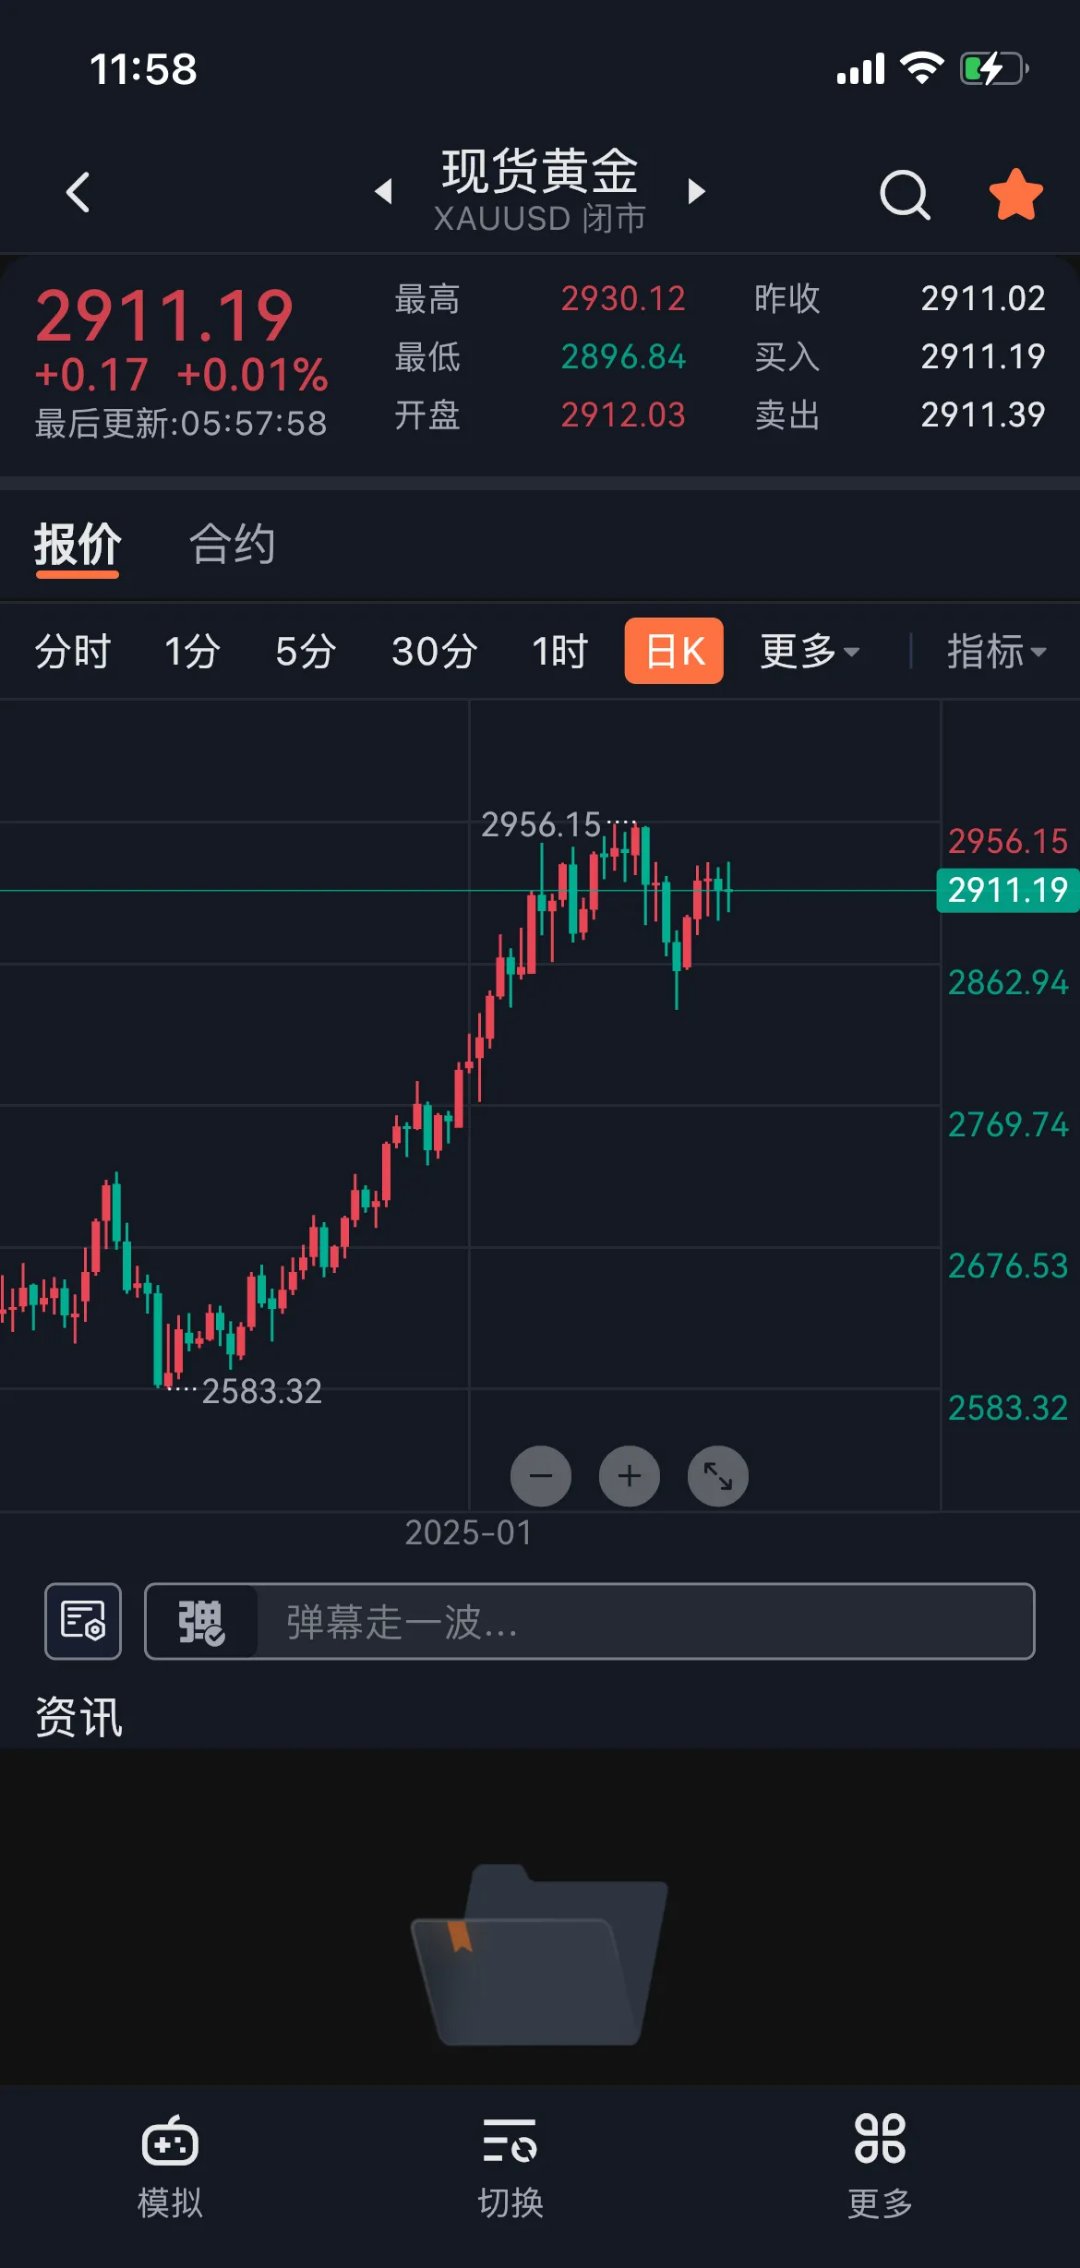Zoom in chart with plus button
Image resolution: width=1080 pixels, height=2268 pixels.
(629, 1476)
